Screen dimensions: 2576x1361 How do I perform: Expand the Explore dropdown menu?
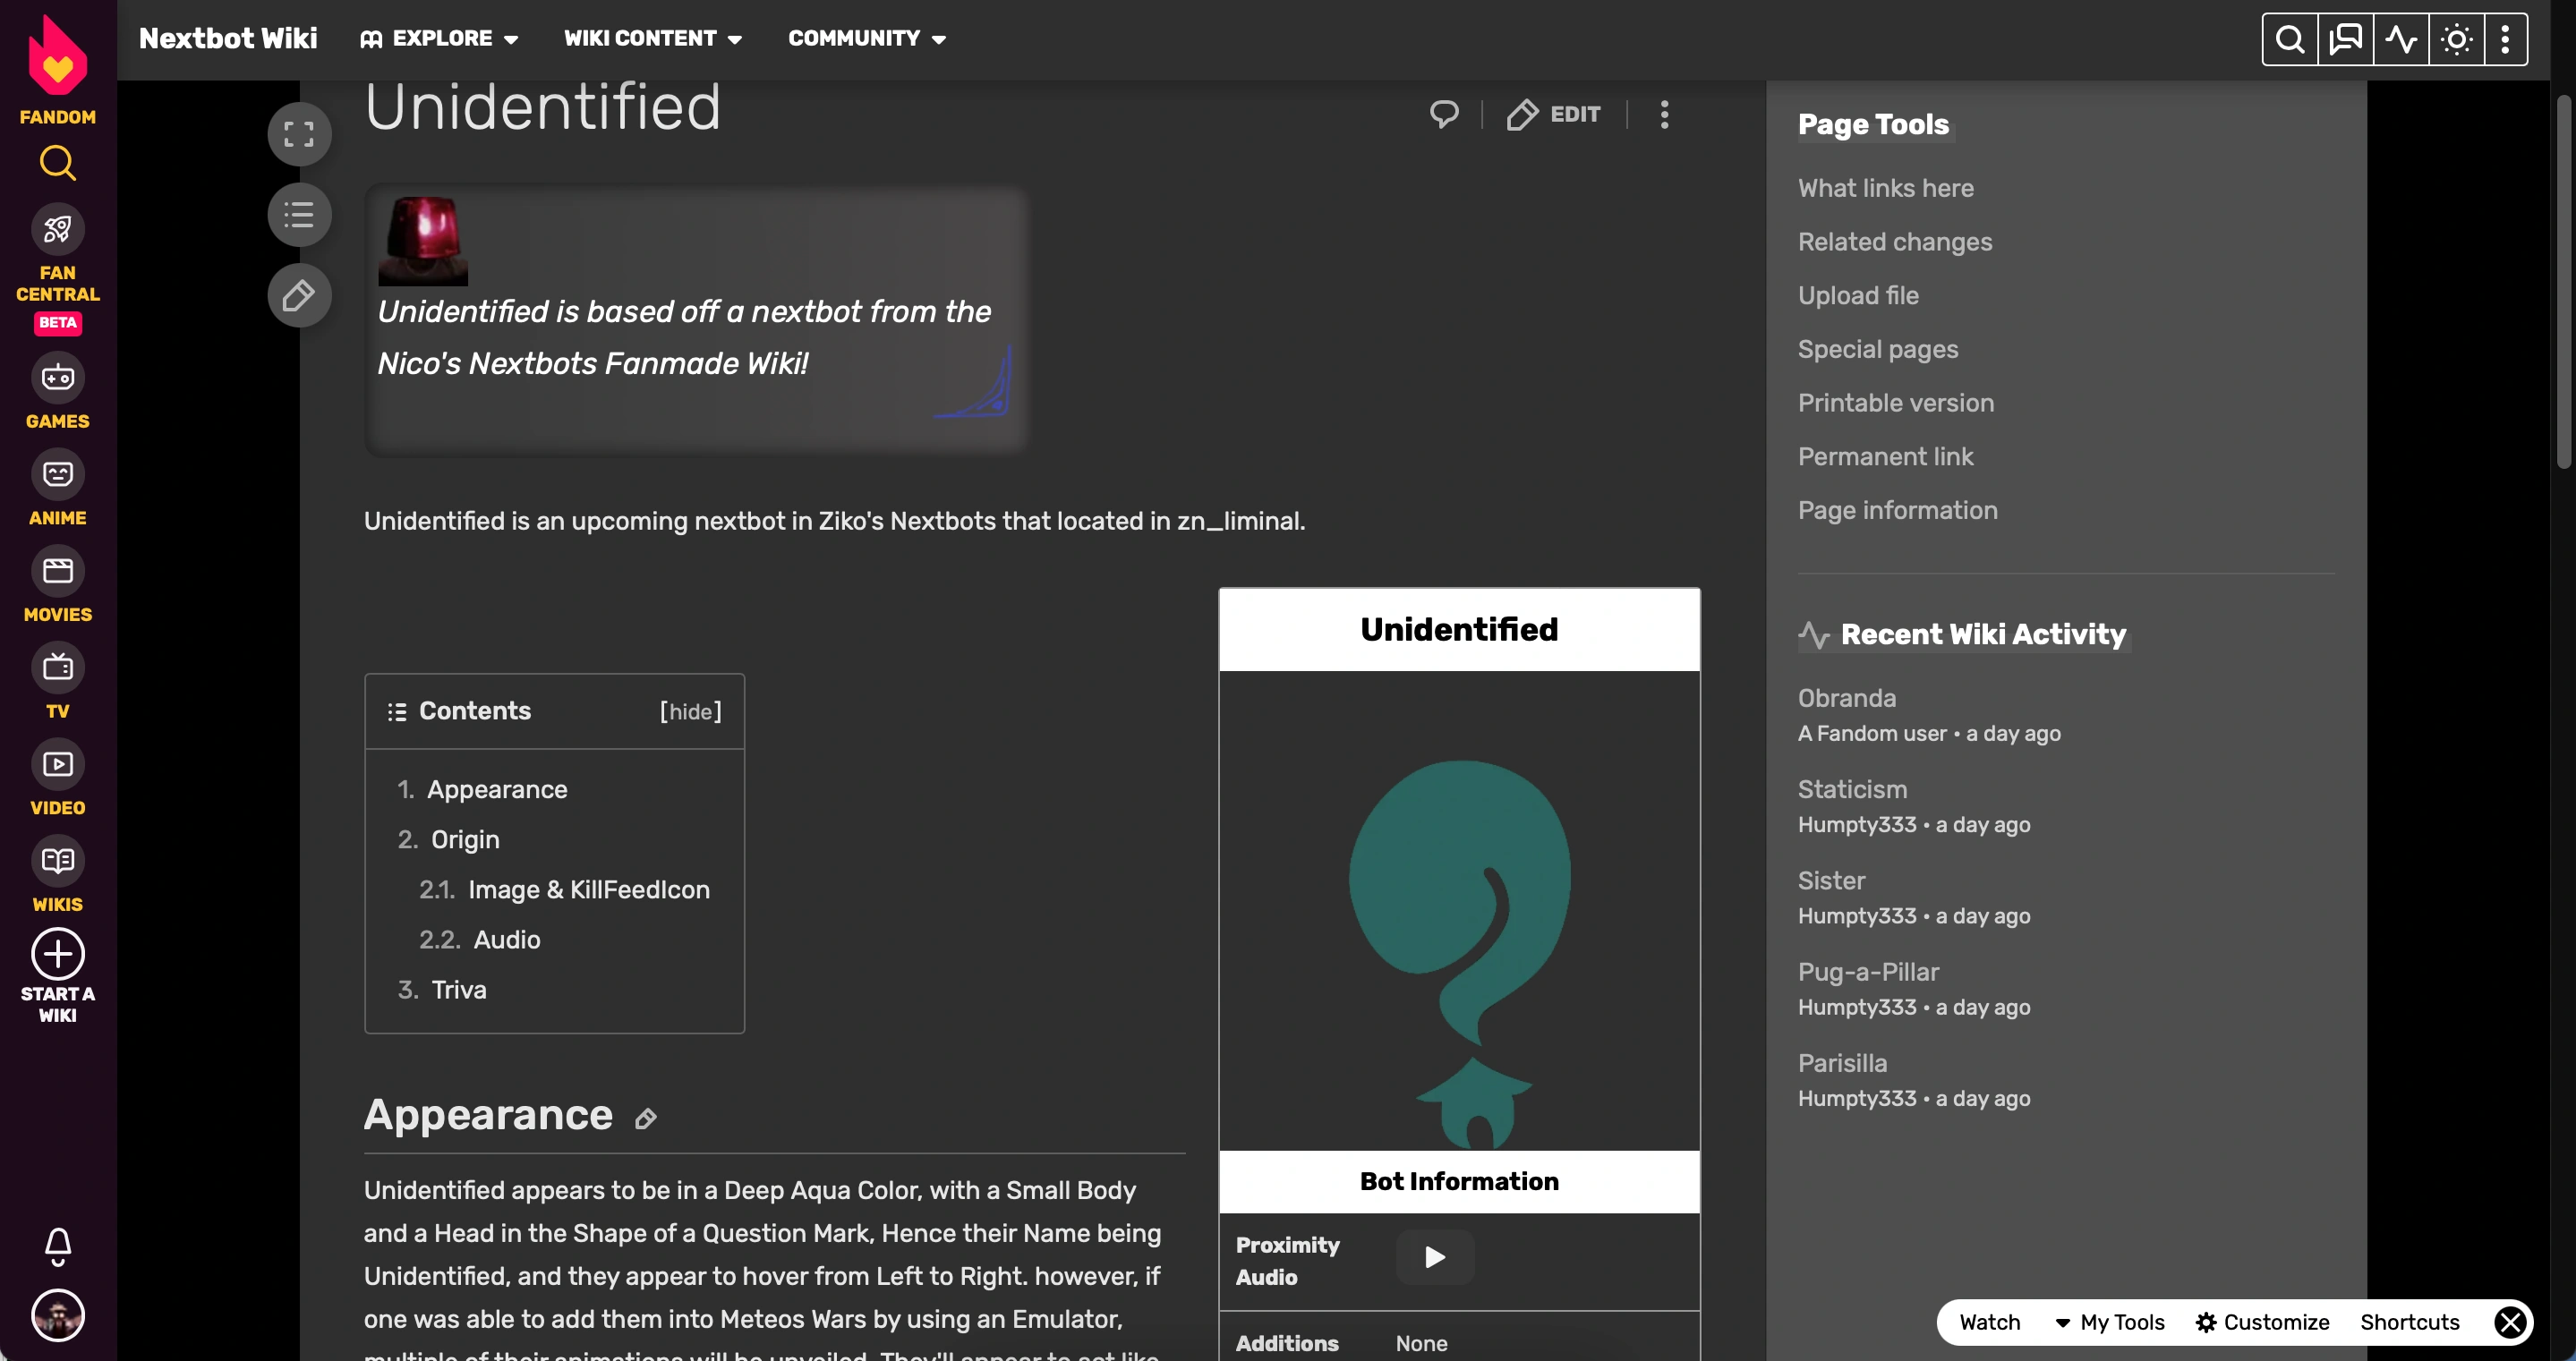[440, 38]
